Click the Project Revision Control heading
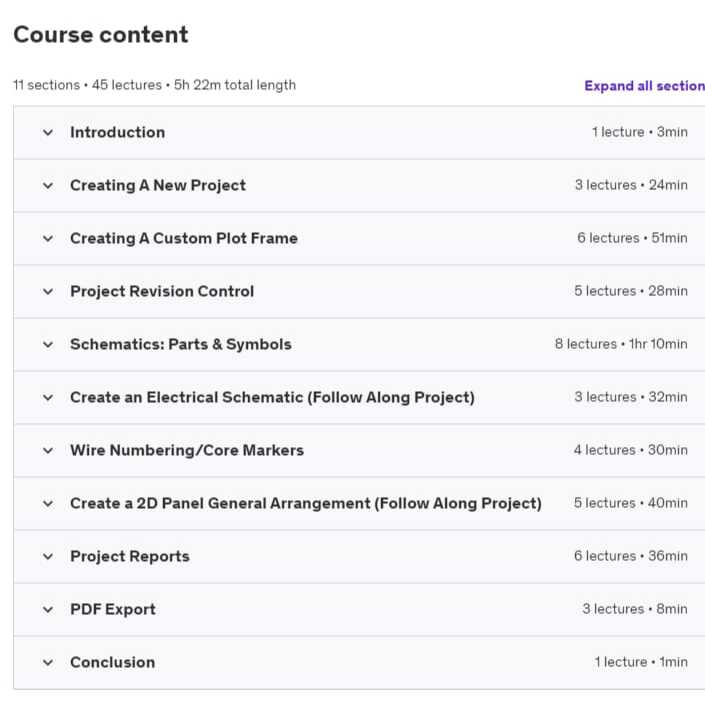The height and width of the screenshot is (705, 705). pyautogui.click(x=162, y=291)
